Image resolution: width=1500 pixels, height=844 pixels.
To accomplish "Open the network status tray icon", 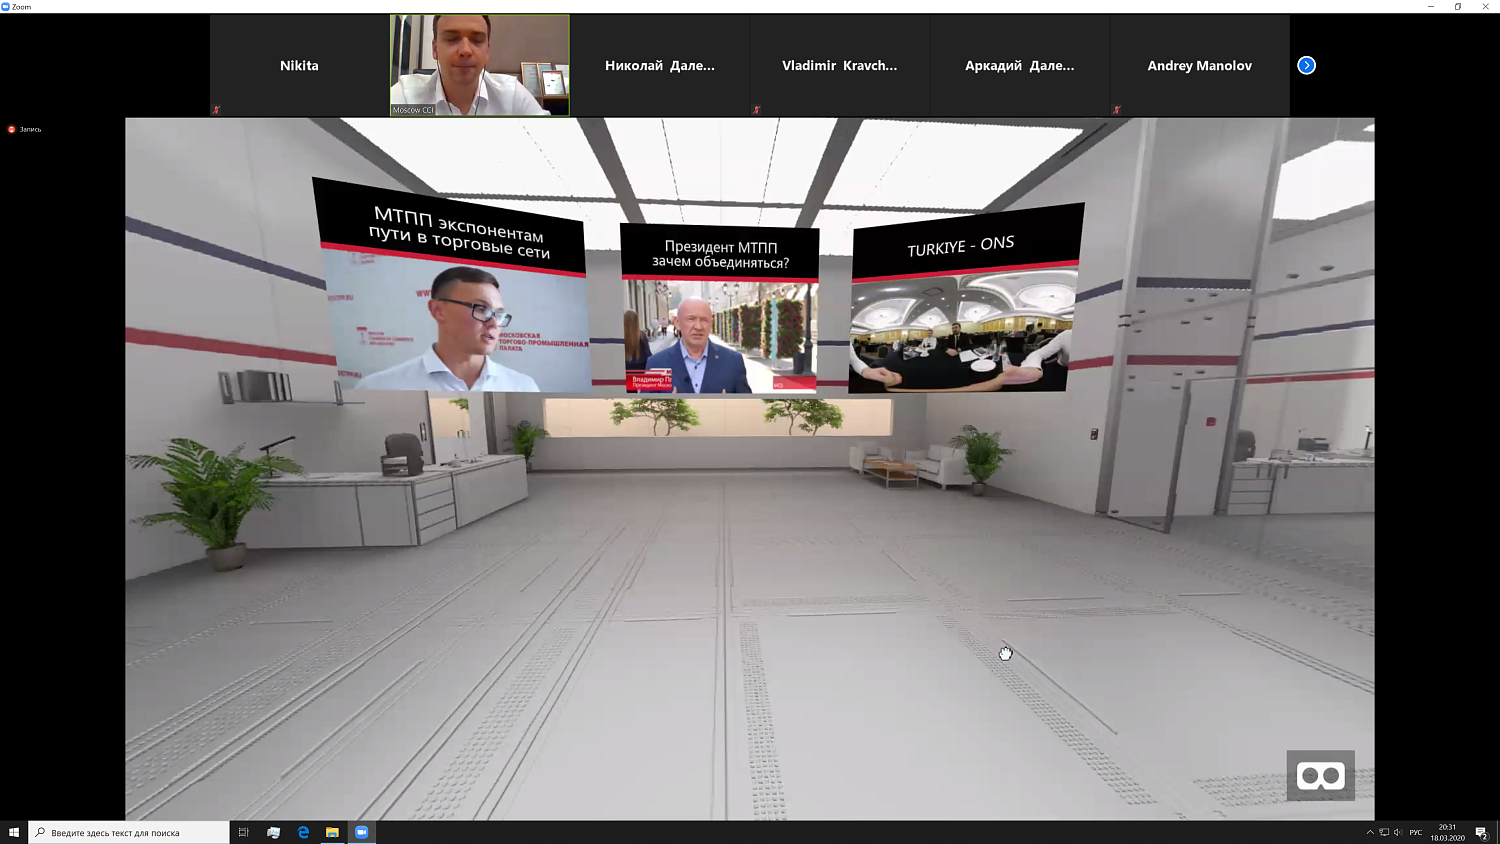I will coord(1384,832).
